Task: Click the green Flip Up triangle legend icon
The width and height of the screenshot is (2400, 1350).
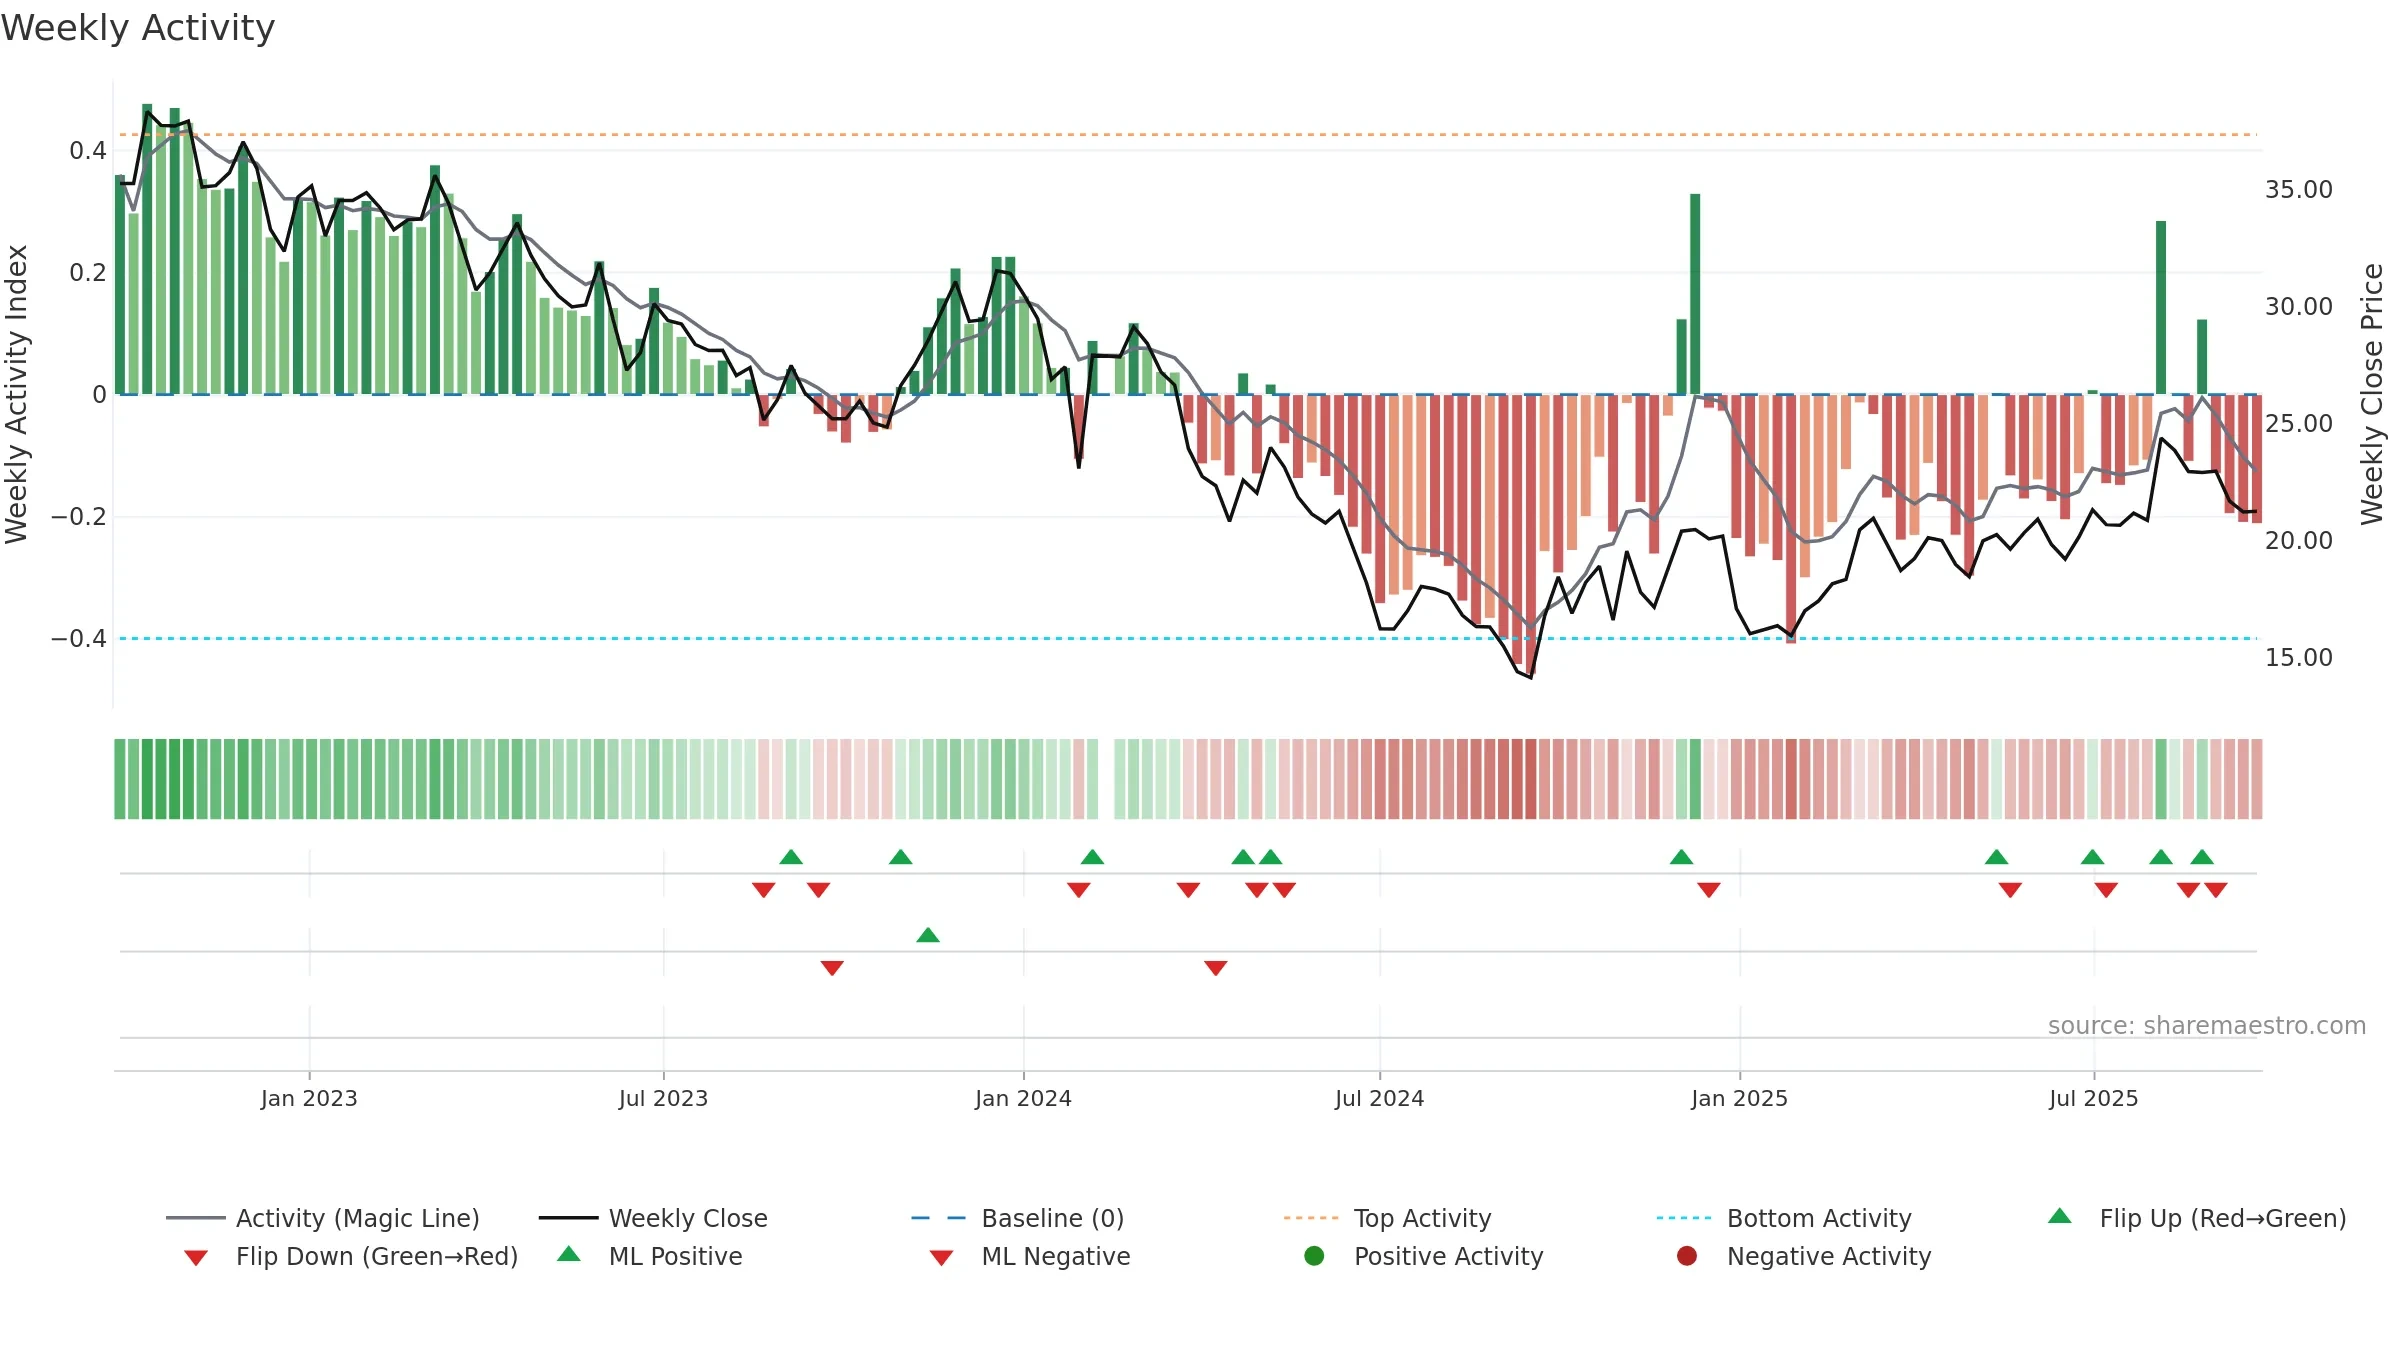Action: (2060, 1216)
